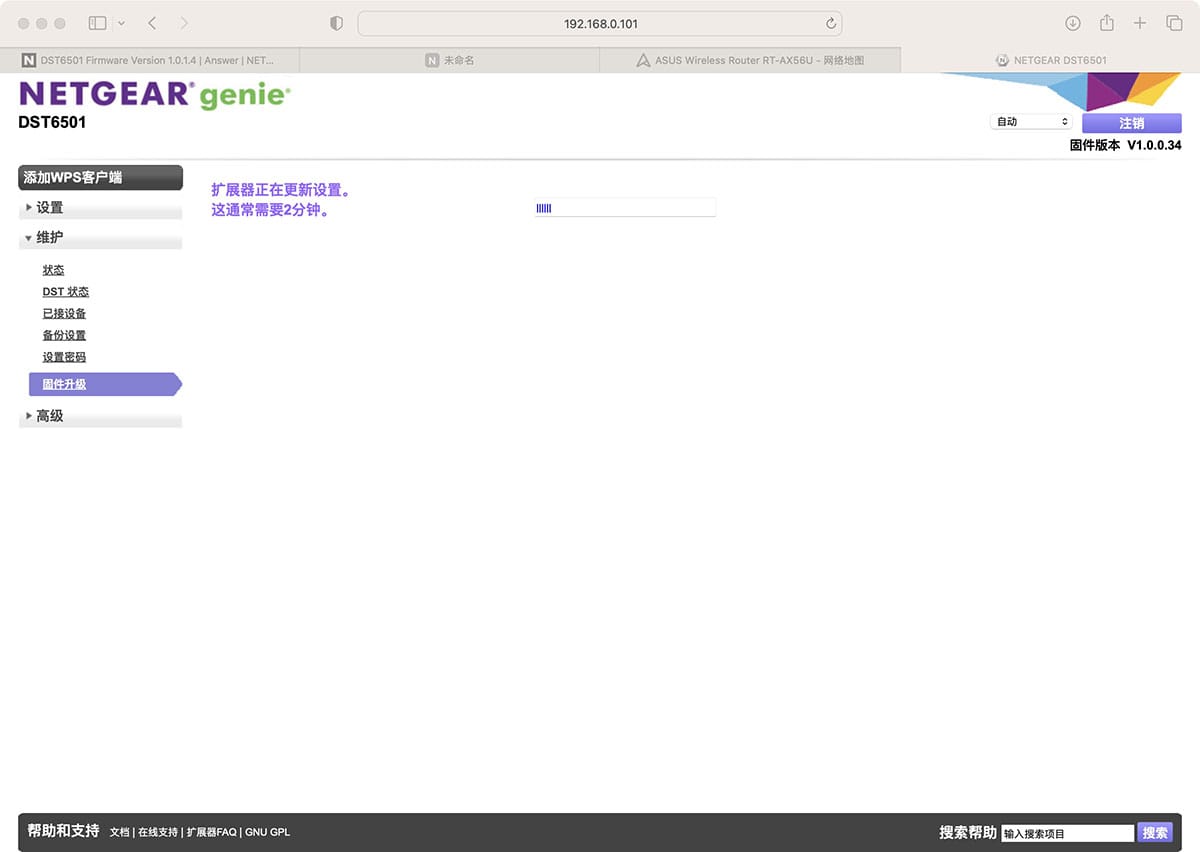This screenshot has width=1200, height=852.
Task: Expand the 高级 section
Action: click(101, 416)
